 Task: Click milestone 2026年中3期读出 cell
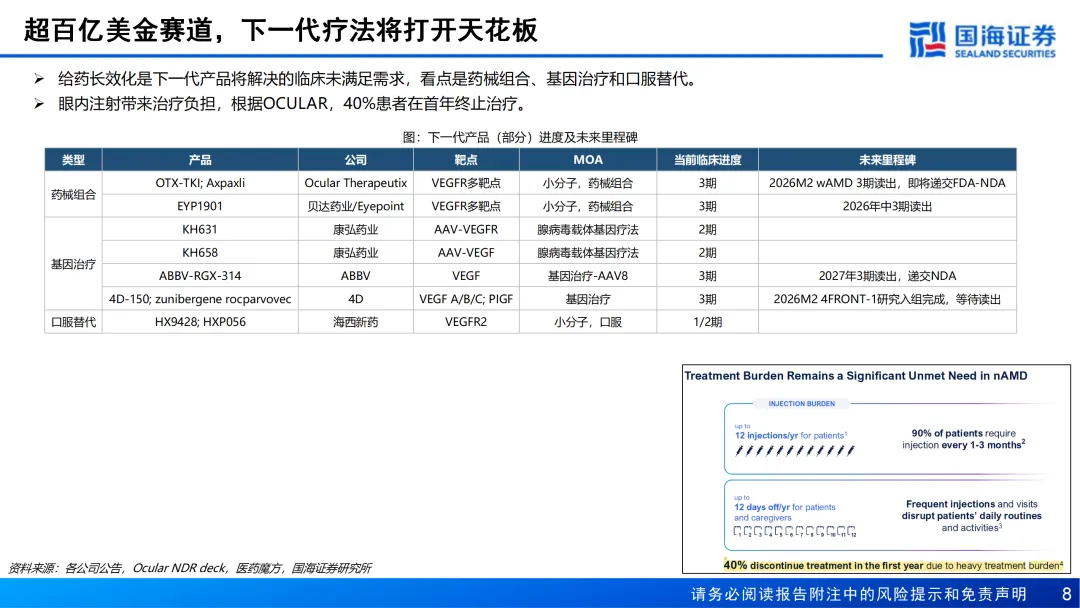coord(887,206)
